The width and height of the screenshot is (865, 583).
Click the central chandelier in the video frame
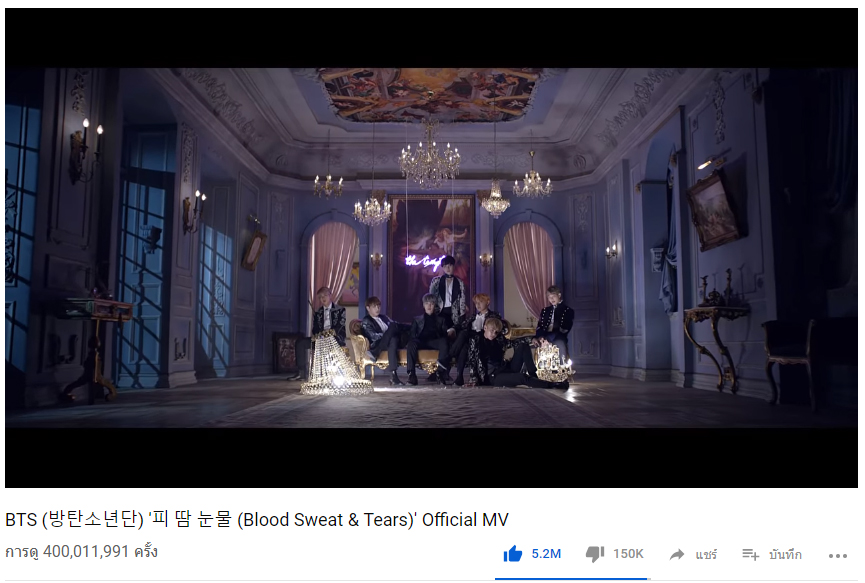(429, 156)
